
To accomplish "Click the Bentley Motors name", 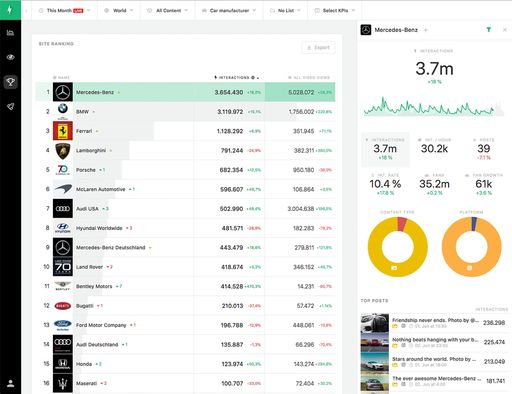I will pos(94,286).
